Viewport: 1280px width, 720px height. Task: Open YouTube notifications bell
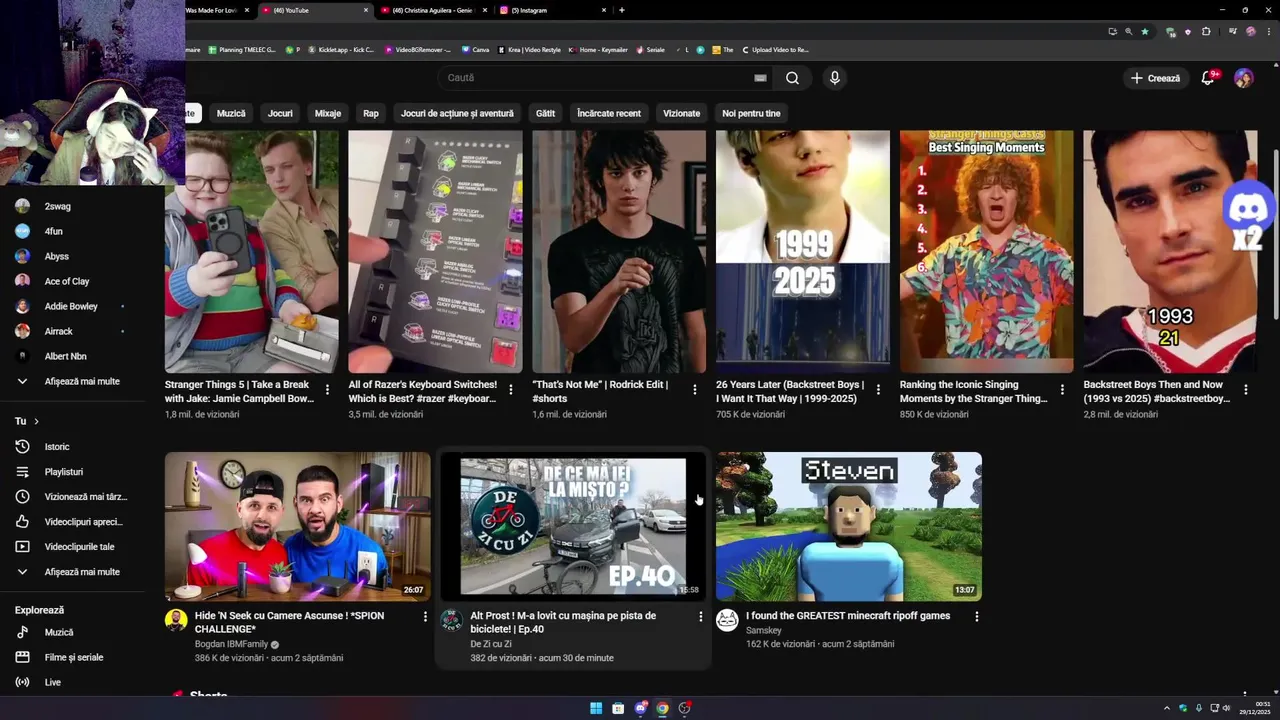(x=1207, y=78)
